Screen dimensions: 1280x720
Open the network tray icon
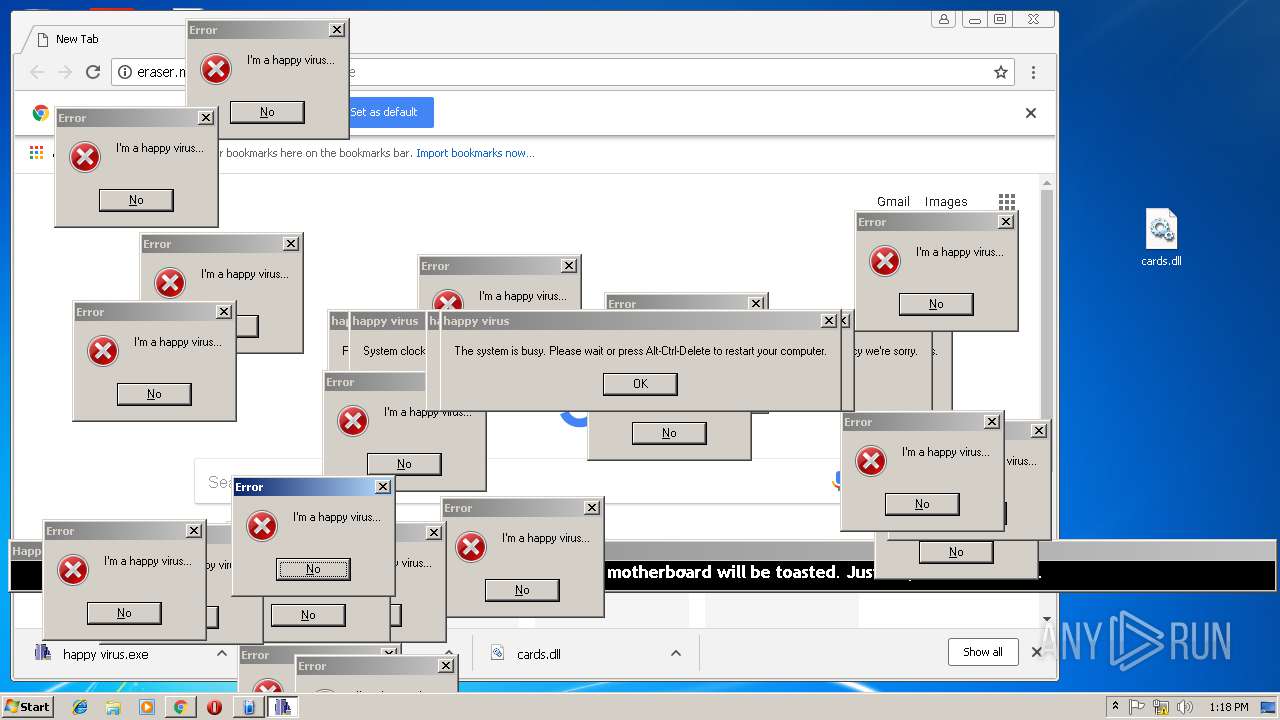(1161, 707)
